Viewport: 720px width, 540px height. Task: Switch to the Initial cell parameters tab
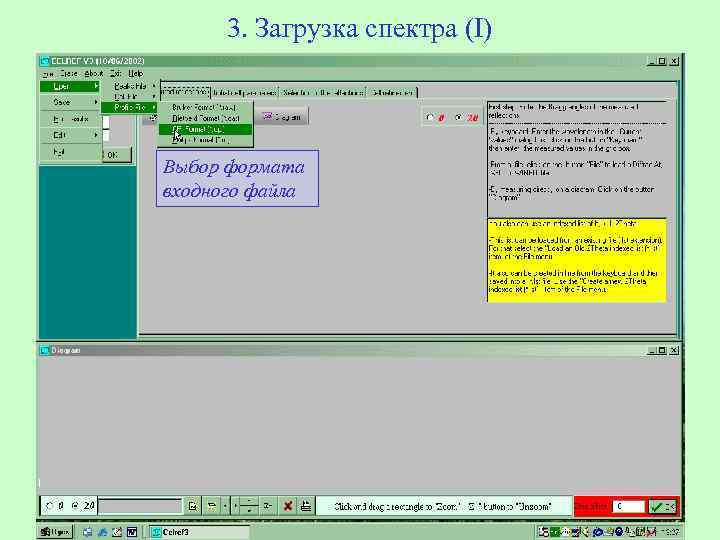pyautogui.click(x=245, y=92)
